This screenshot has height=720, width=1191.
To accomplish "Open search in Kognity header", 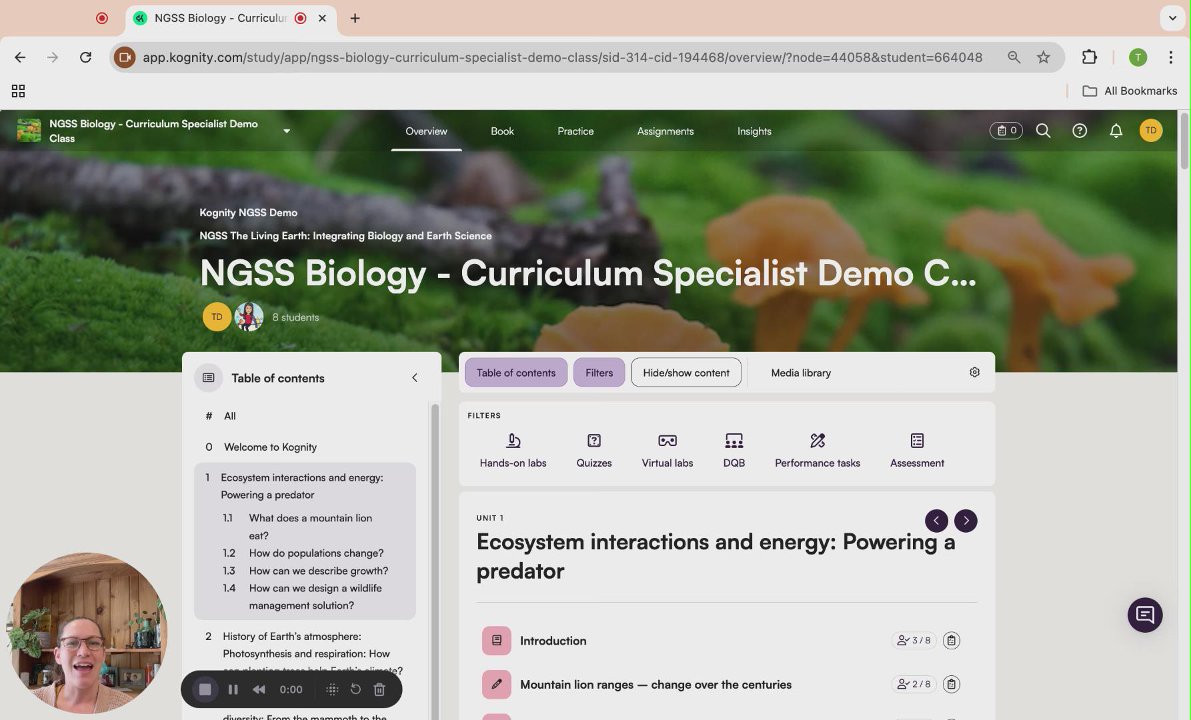I will [1044, 131].
